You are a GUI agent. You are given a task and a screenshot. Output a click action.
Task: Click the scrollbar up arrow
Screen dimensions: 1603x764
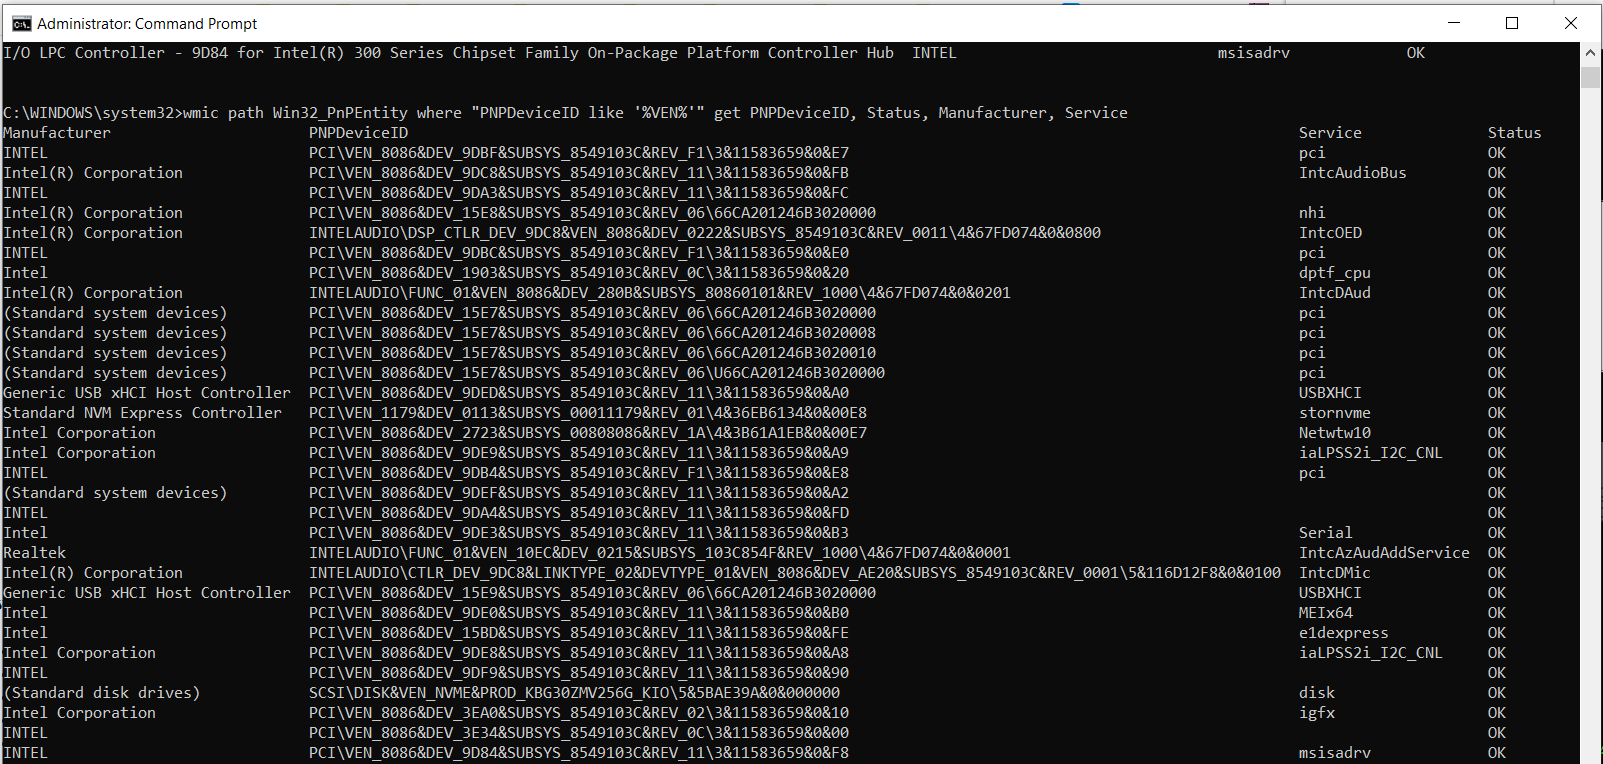tap(1590, 52)
